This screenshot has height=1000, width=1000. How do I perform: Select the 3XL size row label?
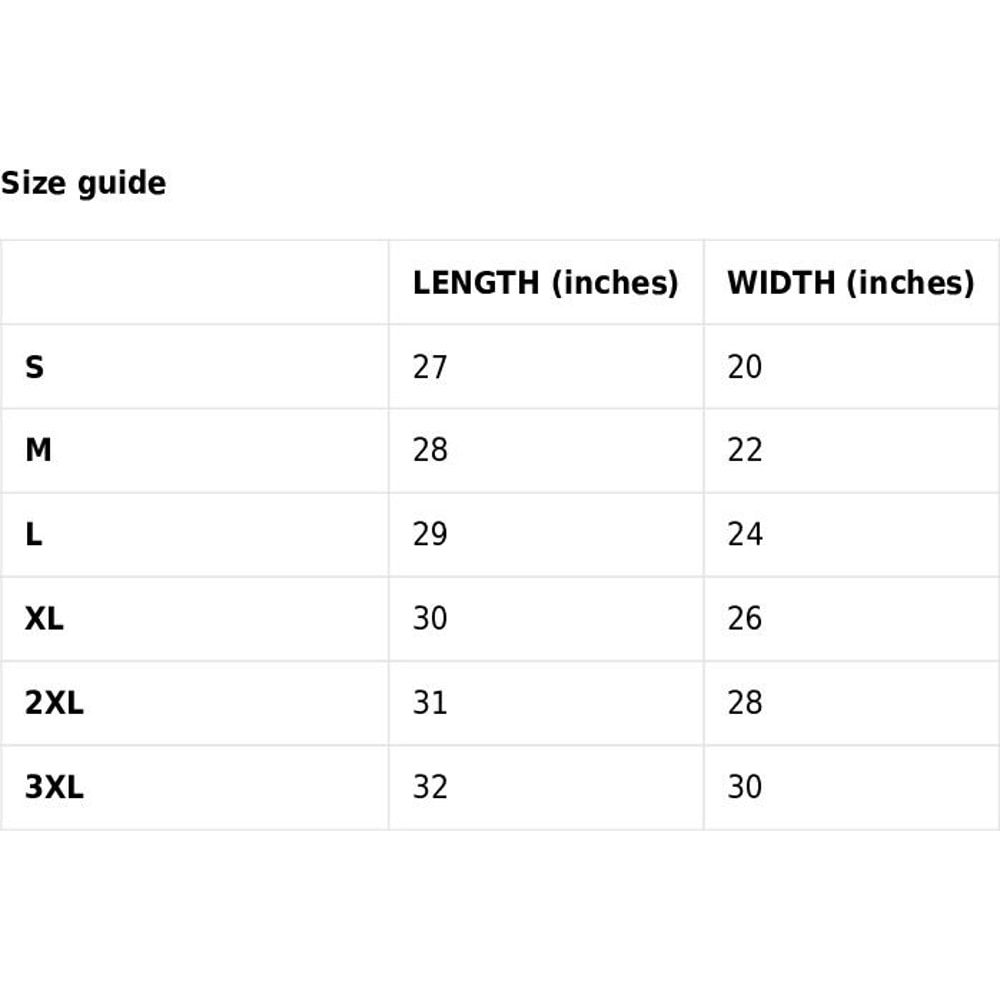click(x=54, y=787)
